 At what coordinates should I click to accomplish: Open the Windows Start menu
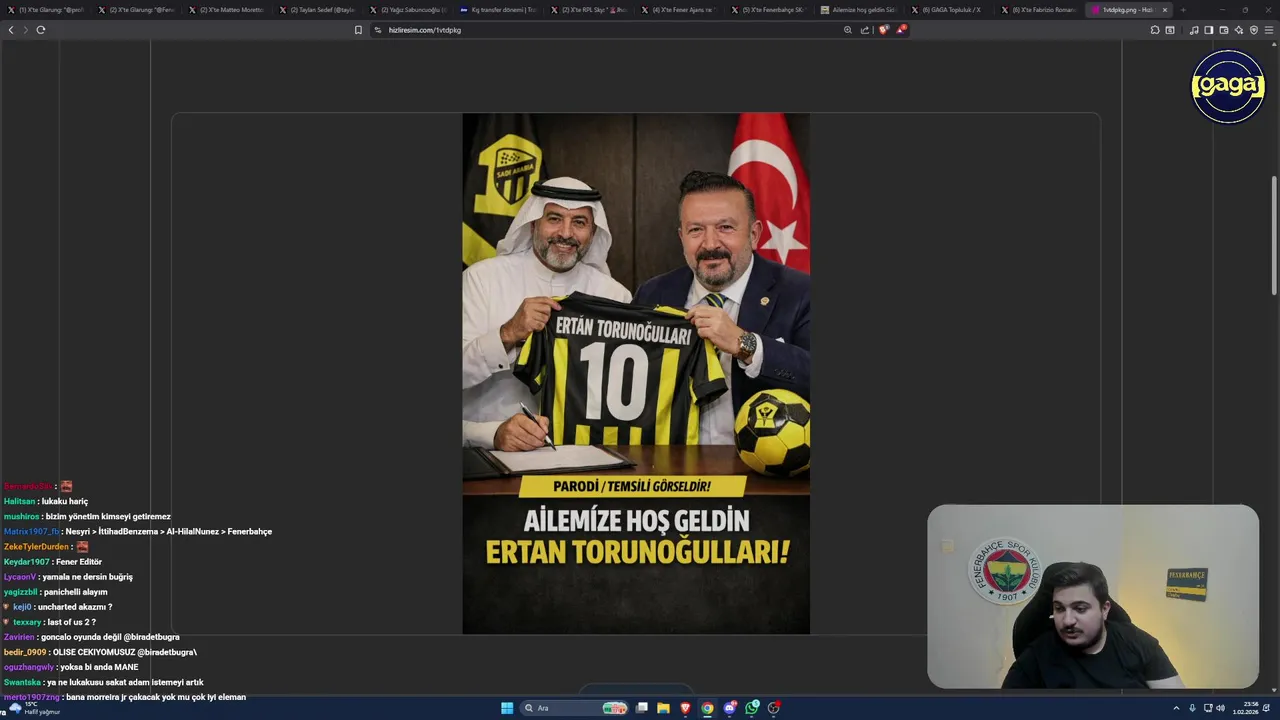(x=506, y=708)
